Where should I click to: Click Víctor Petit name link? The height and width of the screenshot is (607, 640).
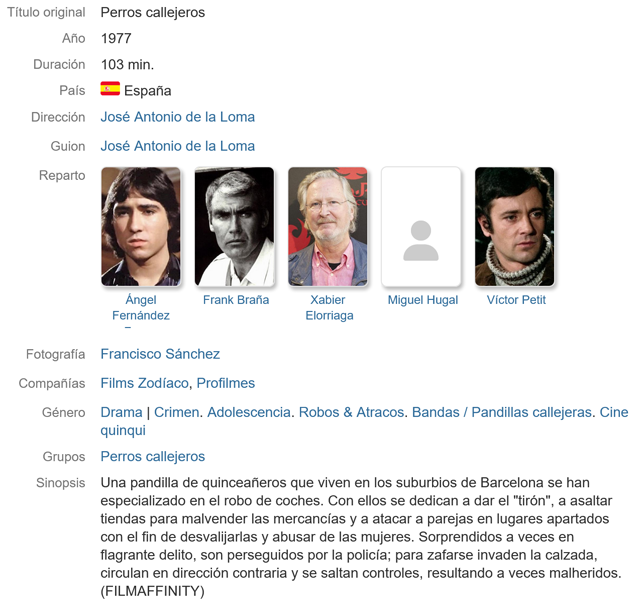click(x=516, y=300)
